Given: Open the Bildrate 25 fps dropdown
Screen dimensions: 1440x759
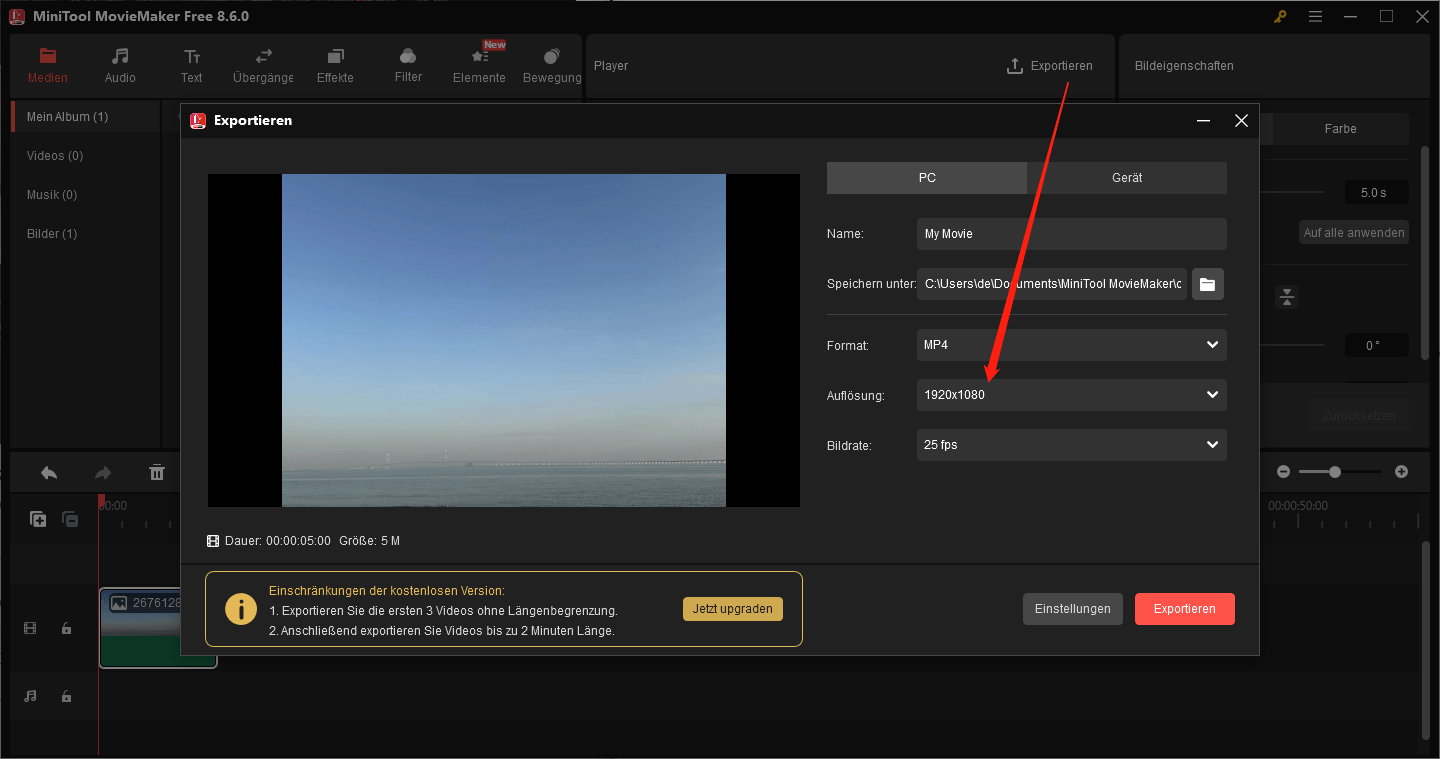Looking at the screenshot, I should [1071, 445].
